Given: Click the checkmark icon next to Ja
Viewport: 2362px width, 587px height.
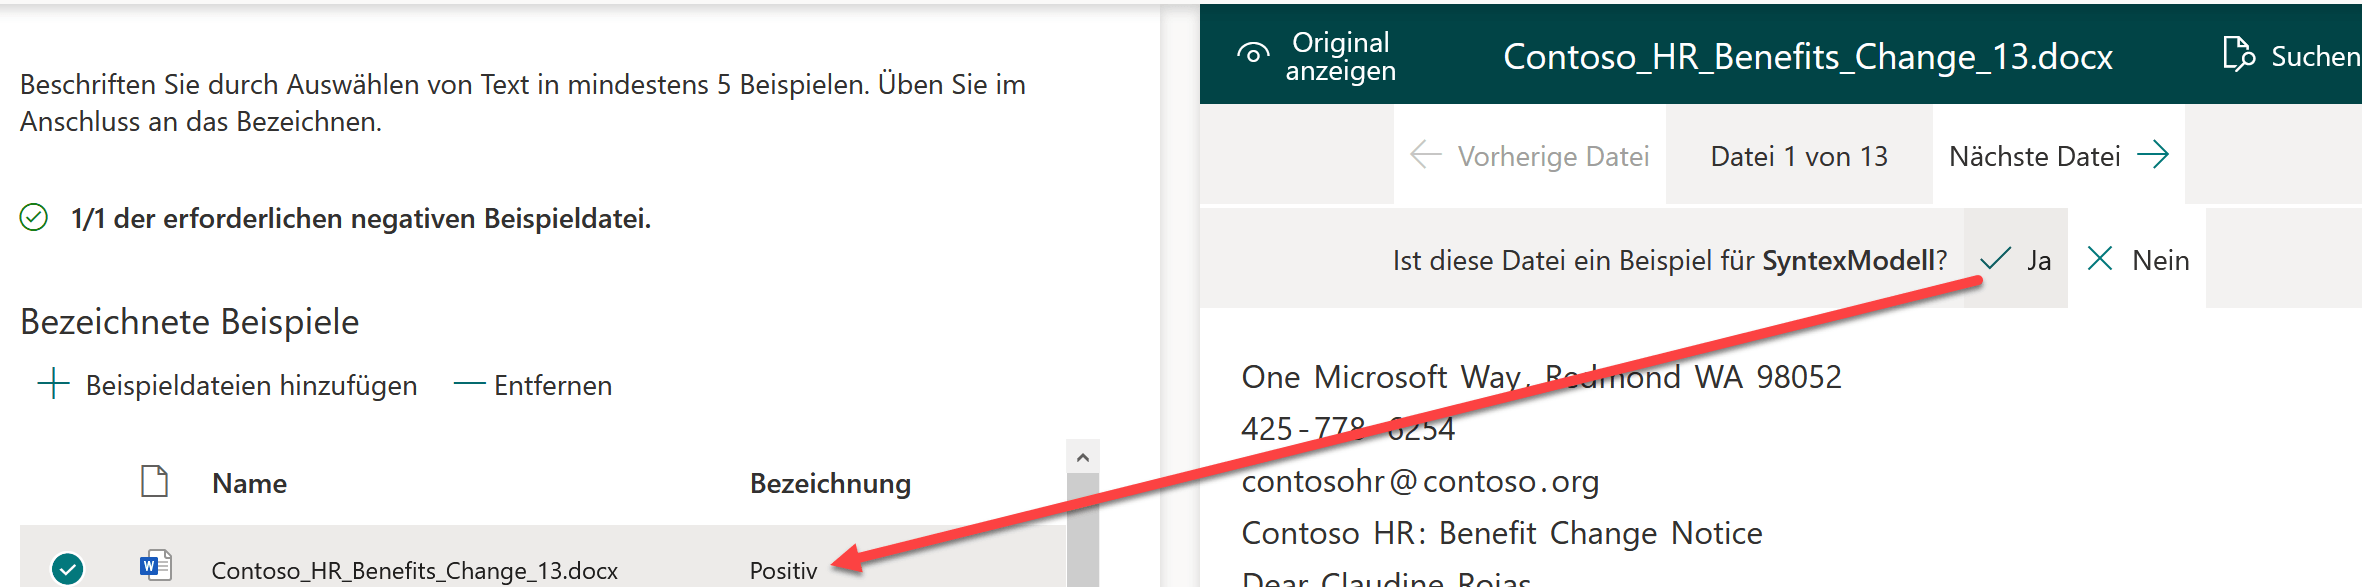Looking at the screenshot, I should pyautogui.click(x=1995, y=259).
